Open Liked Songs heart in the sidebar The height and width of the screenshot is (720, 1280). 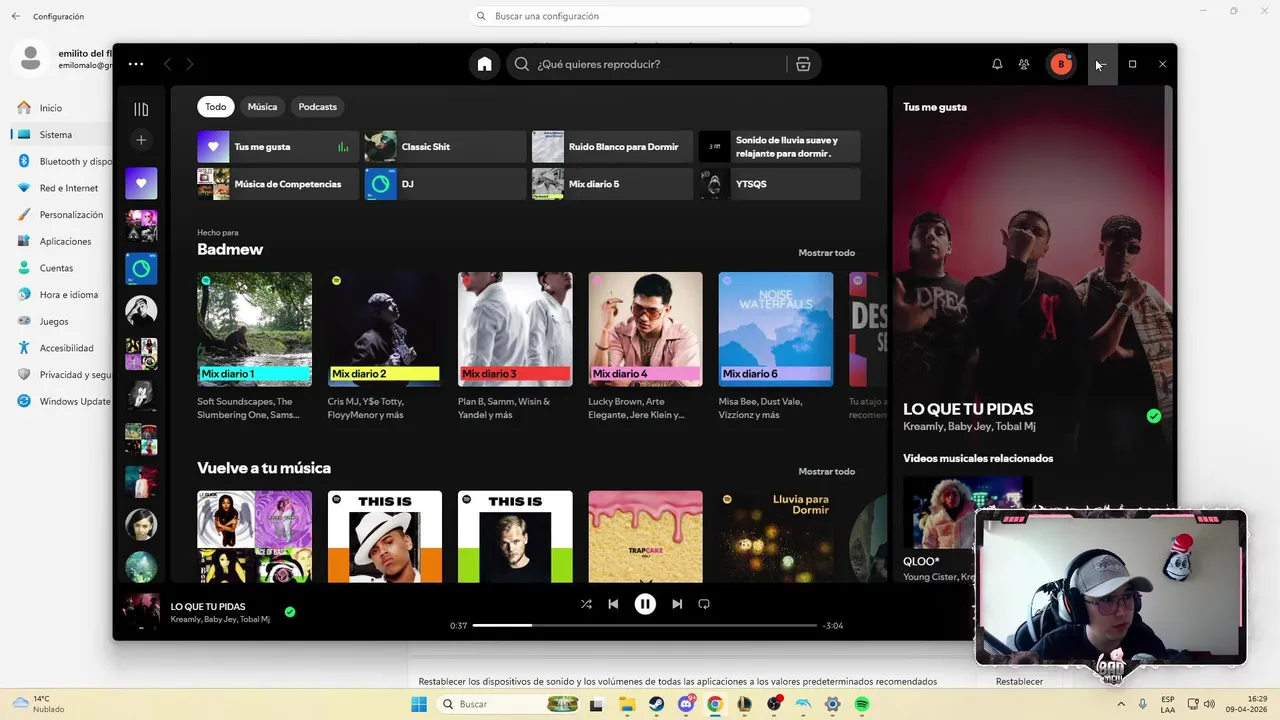141,183
